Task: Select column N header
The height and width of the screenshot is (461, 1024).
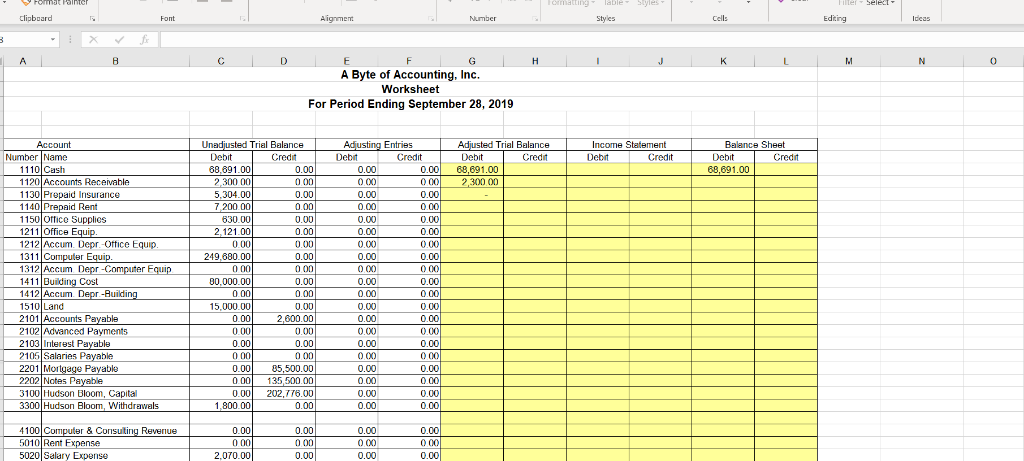Action: pos(921,61)
